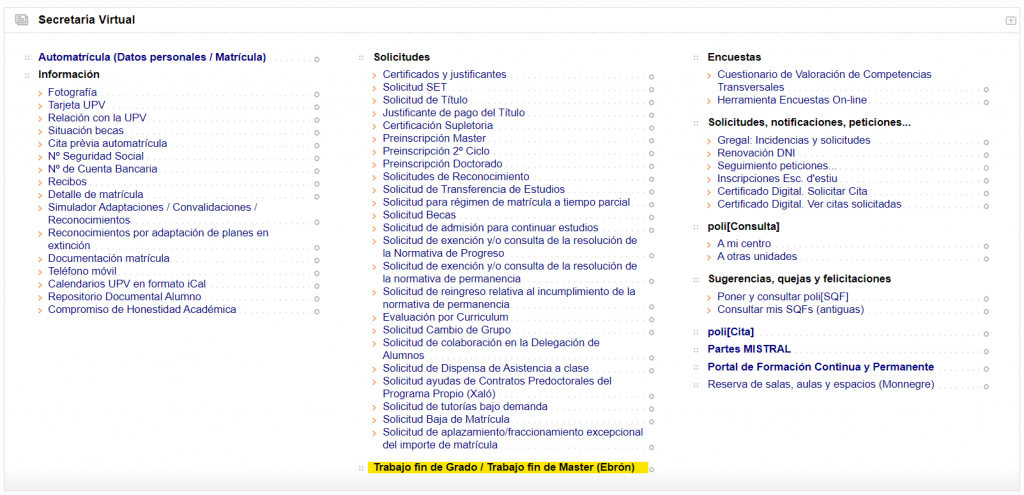This screenshot has width=1024, height=495.
Task: Click the circle icon next to Renovación DNI
Action: click(x=986, y=154)
